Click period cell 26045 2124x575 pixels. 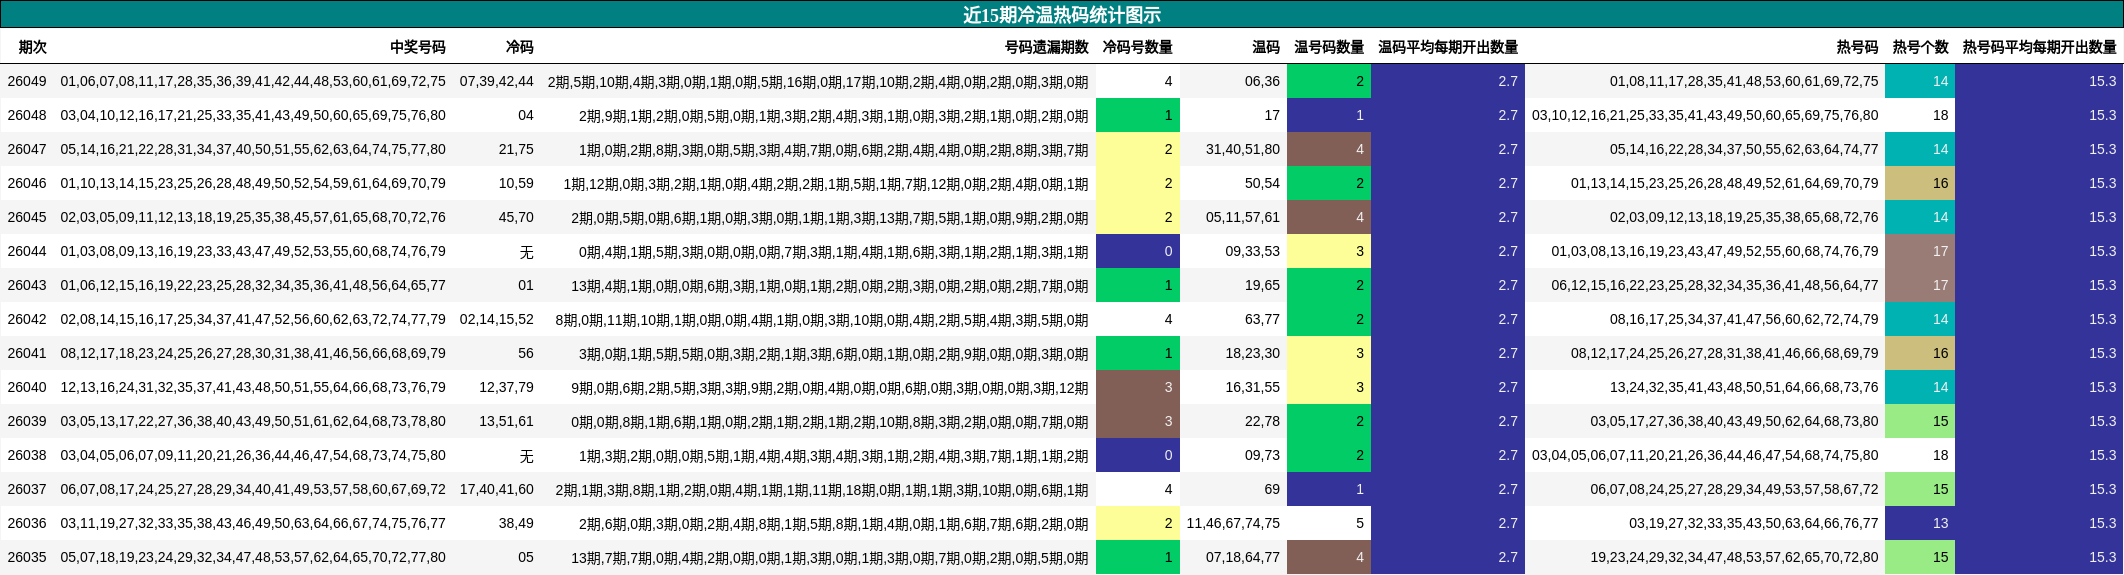(x=27, y=217)
